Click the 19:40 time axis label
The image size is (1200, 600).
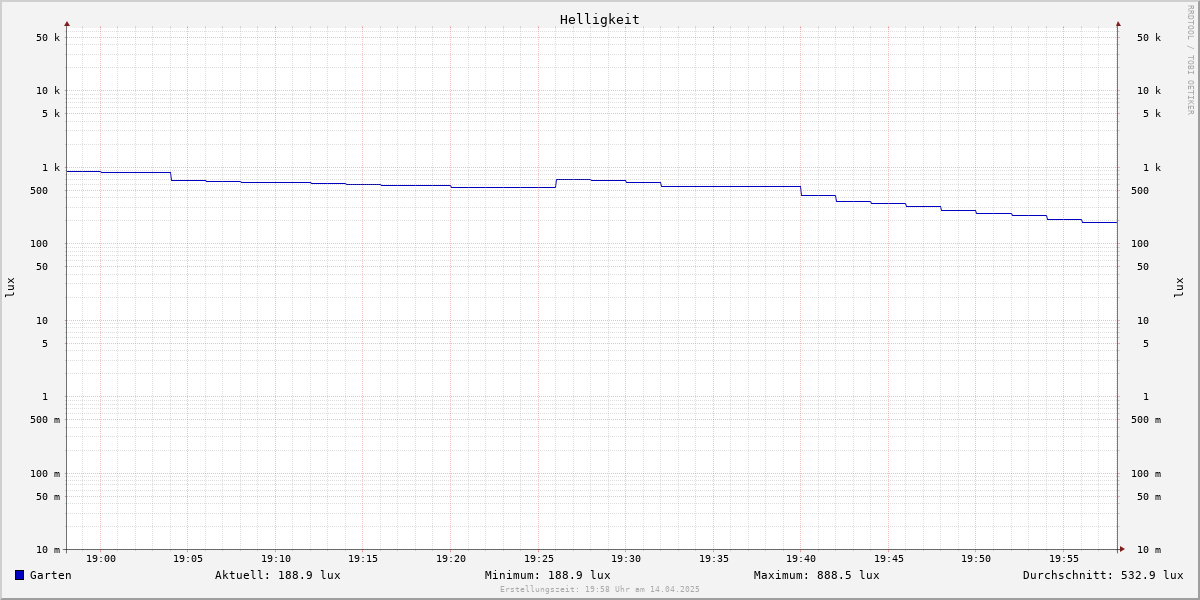tap(801, 559)
